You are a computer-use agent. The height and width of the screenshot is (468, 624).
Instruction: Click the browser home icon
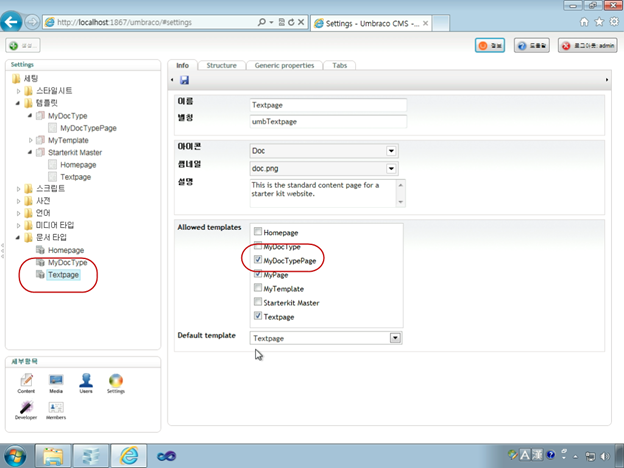click(584, 22)
